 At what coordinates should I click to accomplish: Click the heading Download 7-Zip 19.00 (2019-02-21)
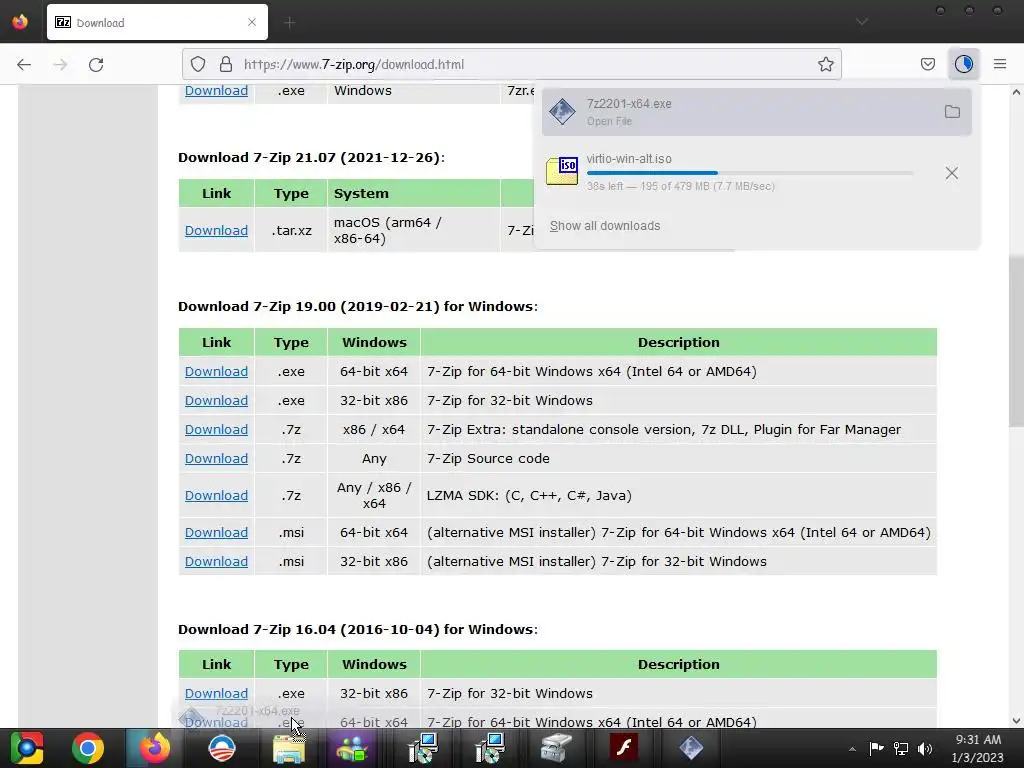tap(358, 306)
